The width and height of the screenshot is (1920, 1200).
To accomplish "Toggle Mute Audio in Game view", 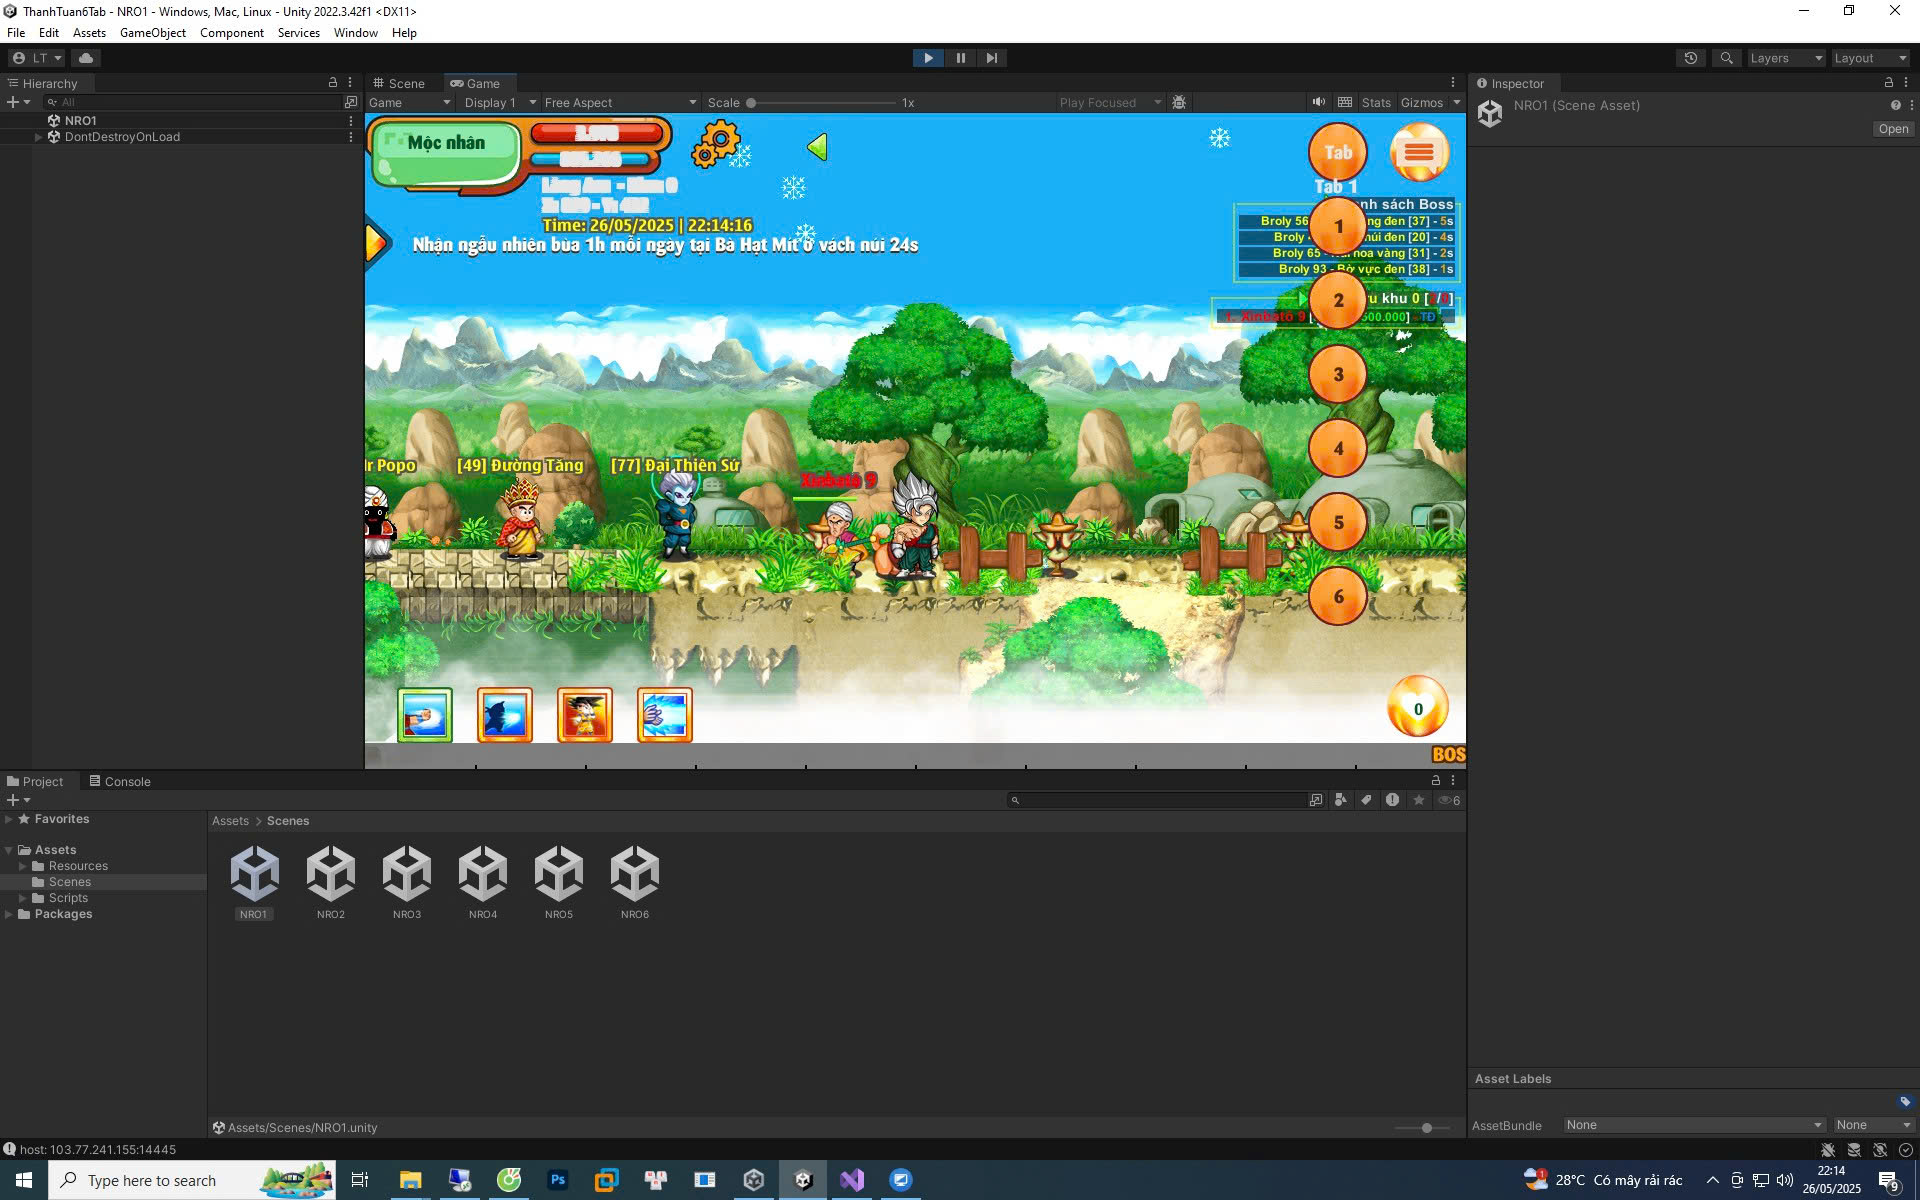I will pos(1319,102).
